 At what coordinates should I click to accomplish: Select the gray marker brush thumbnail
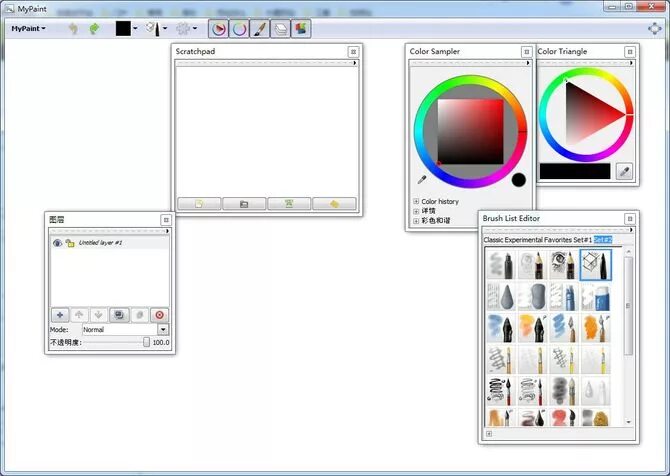(501, 265)
